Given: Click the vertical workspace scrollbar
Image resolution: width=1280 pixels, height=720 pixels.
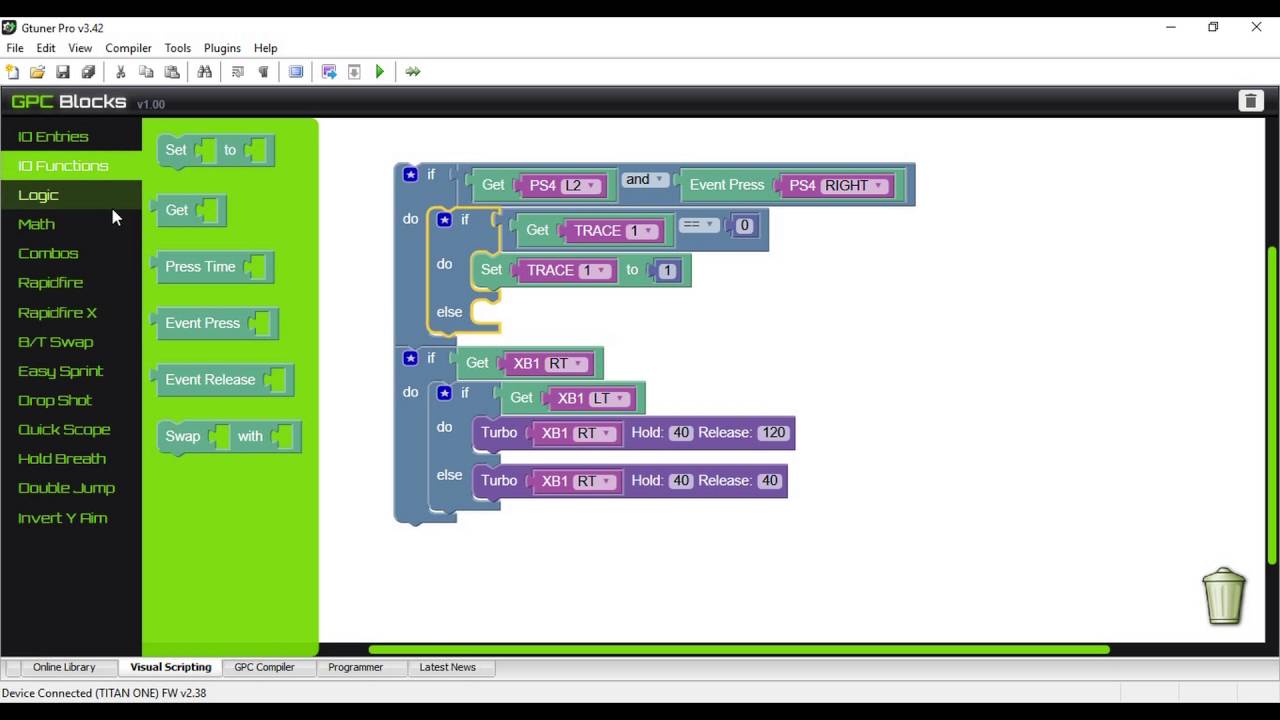Looking at the screenshot, I should point(1272,405).
